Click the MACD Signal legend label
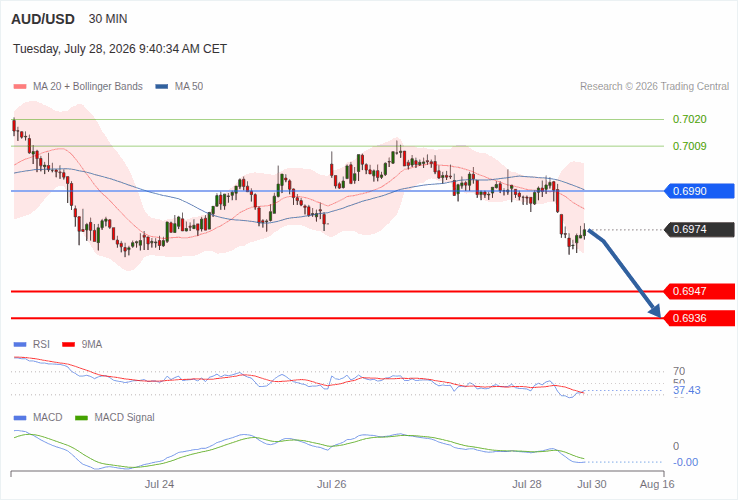This screenshot has width=738, height=500. click(x=124, y=418)
